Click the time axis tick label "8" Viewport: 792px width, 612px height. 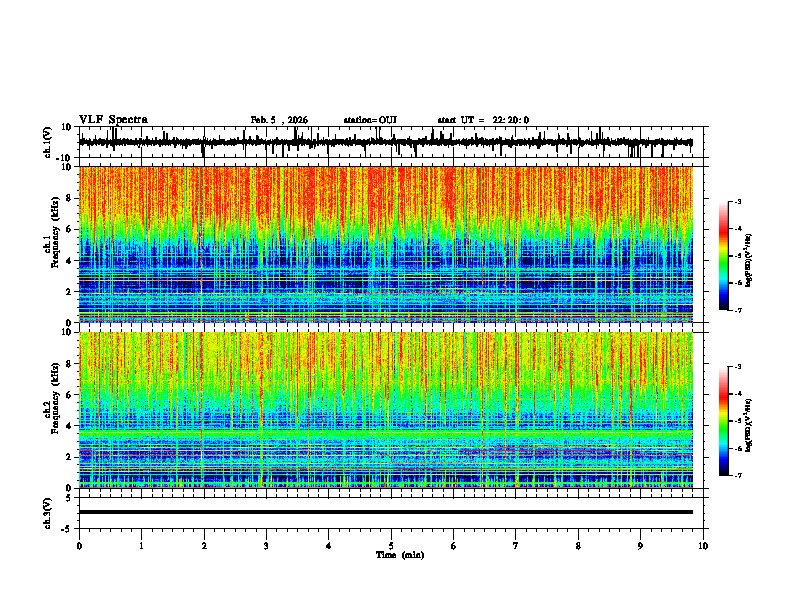pyautogui.click(x=578, y=546)
